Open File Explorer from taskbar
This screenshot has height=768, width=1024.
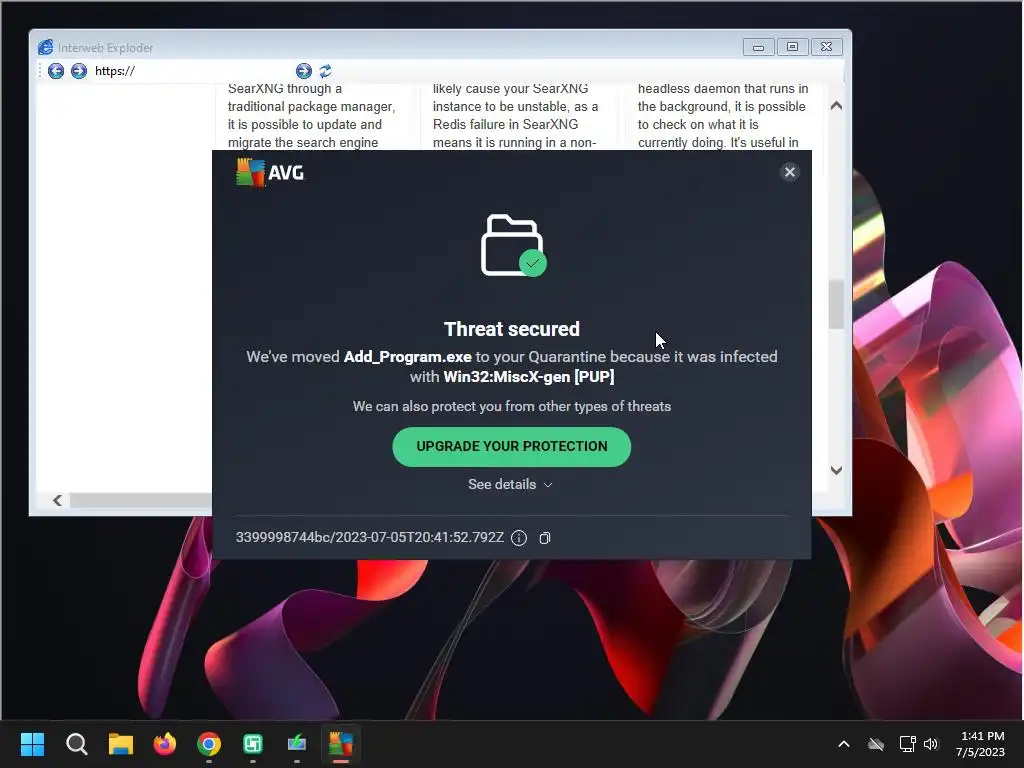pos(121,744)
